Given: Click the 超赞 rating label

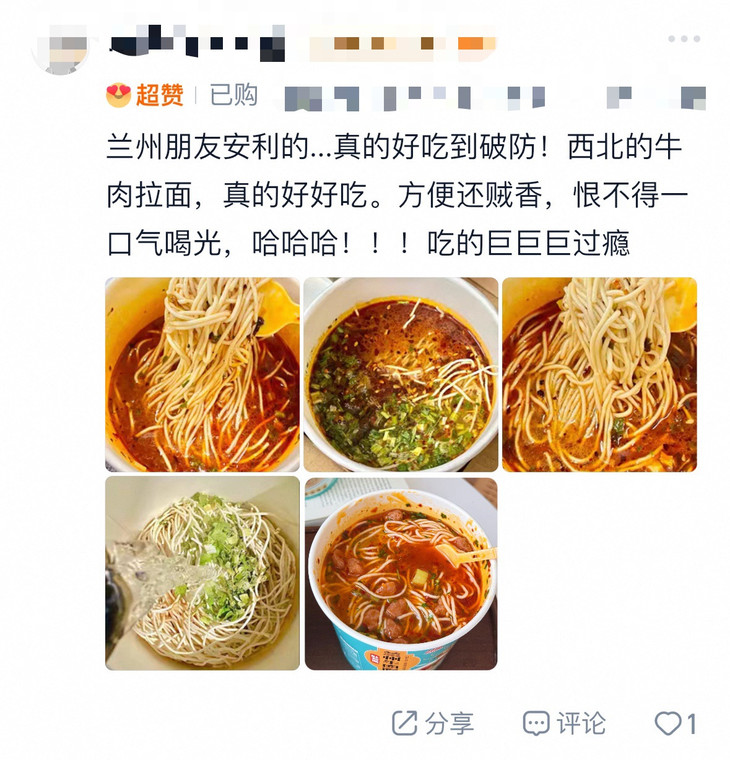Looking at the screenshot, I should (x=159, y=95).
